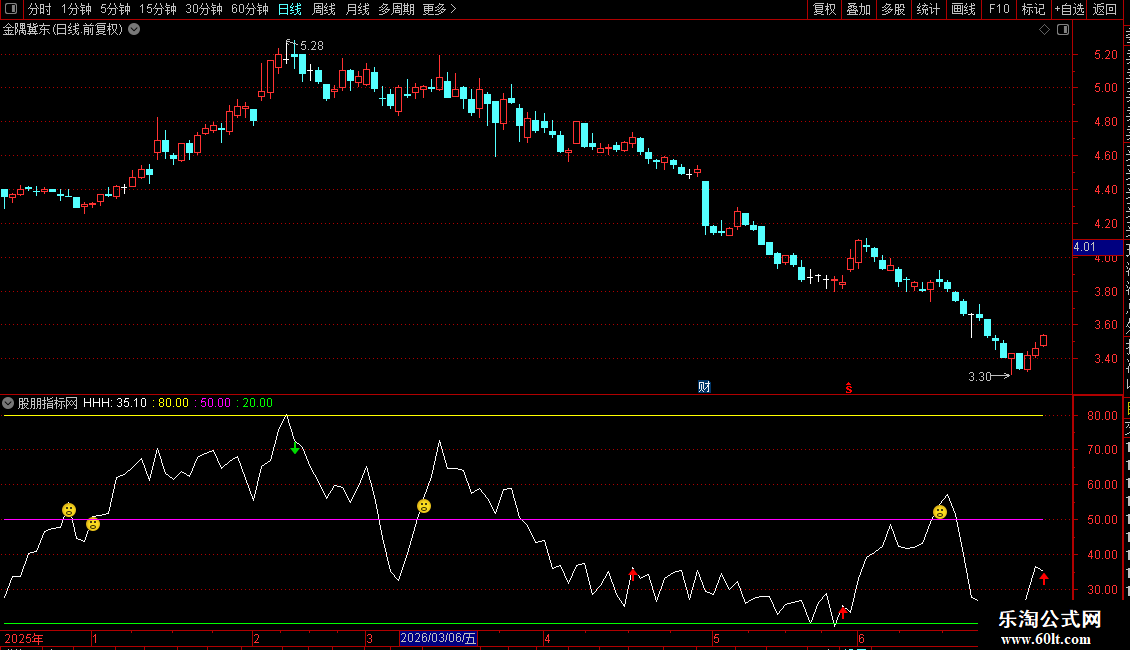Click the yellow 80.00 parameter label

(173, 403)
